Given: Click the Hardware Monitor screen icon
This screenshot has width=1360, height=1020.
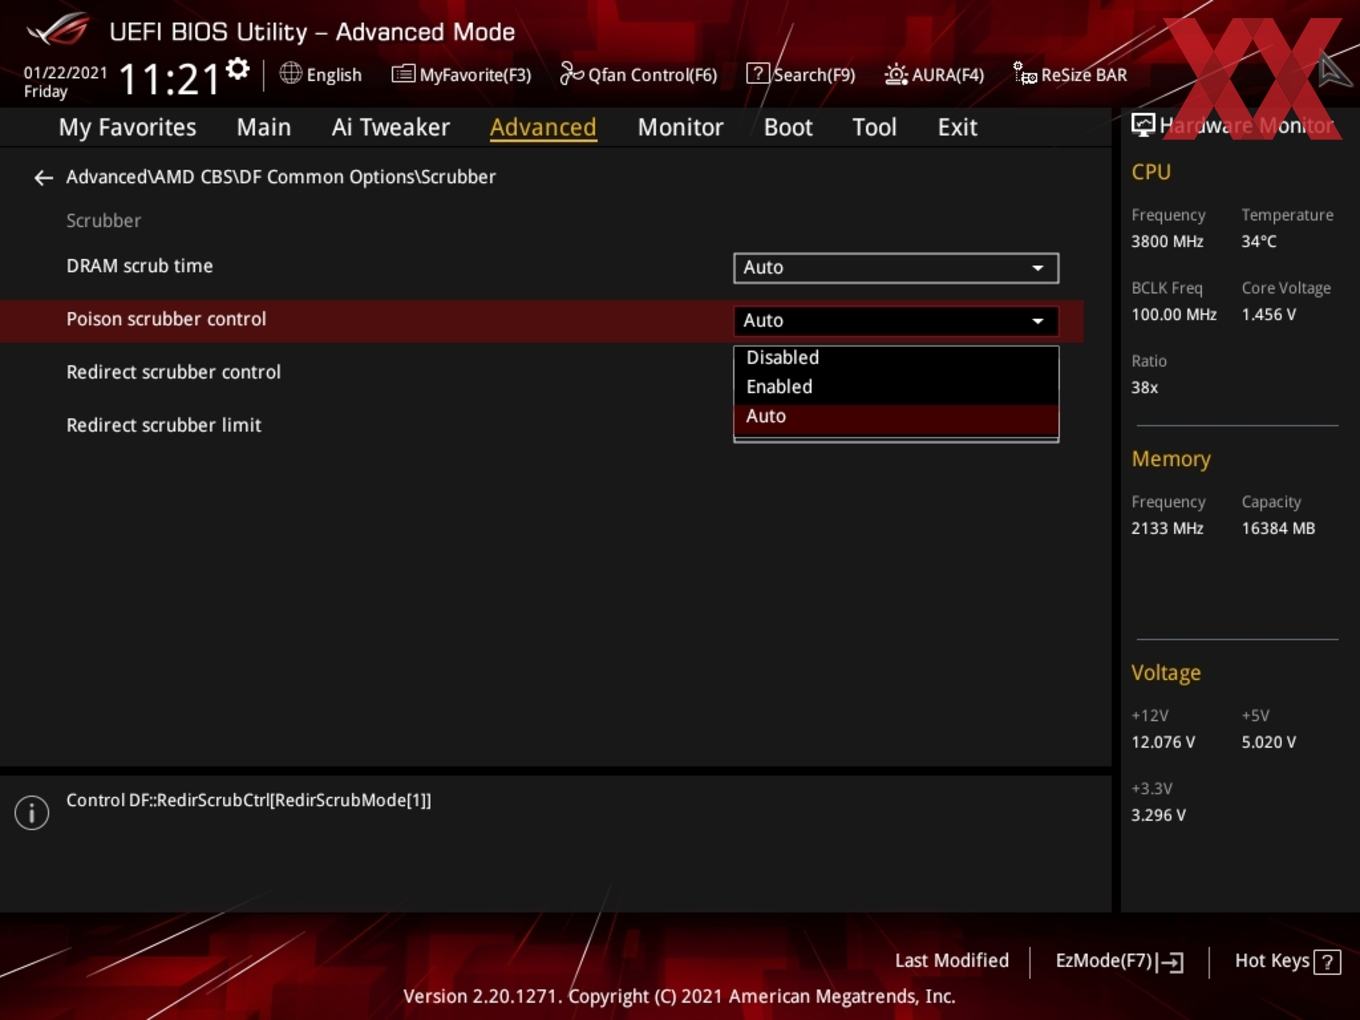Looking at the screenshot, I should click(x=1143, y=125).
